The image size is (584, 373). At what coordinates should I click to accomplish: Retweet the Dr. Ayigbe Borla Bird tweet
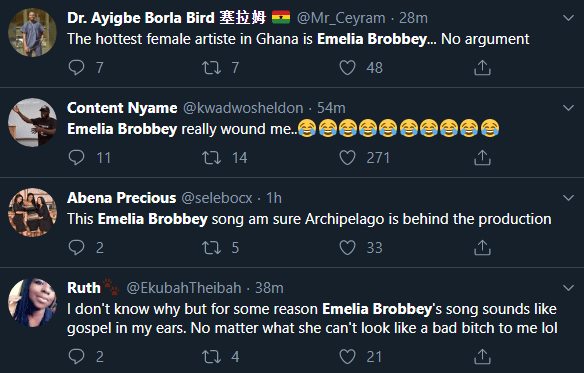pos(211,67)
